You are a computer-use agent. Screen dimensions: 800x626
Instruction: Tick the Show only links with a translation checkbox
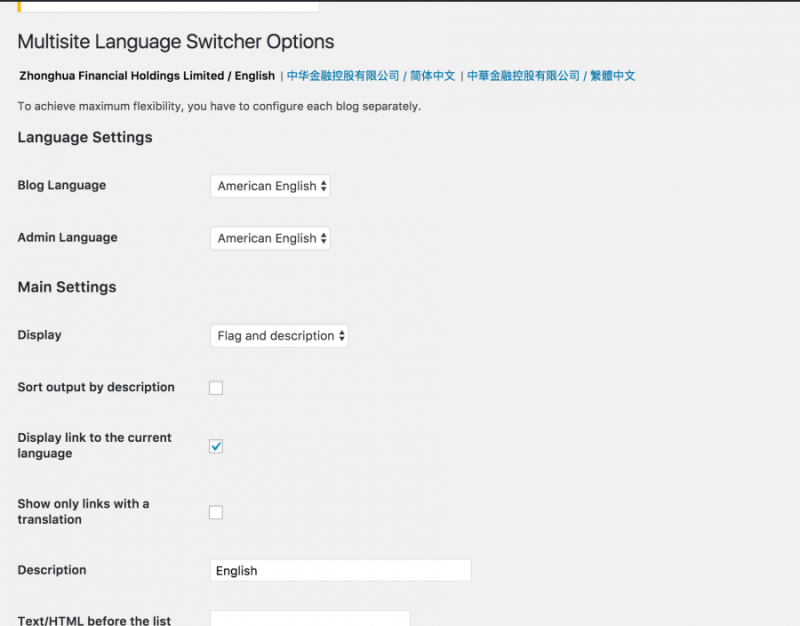[216, 512]
